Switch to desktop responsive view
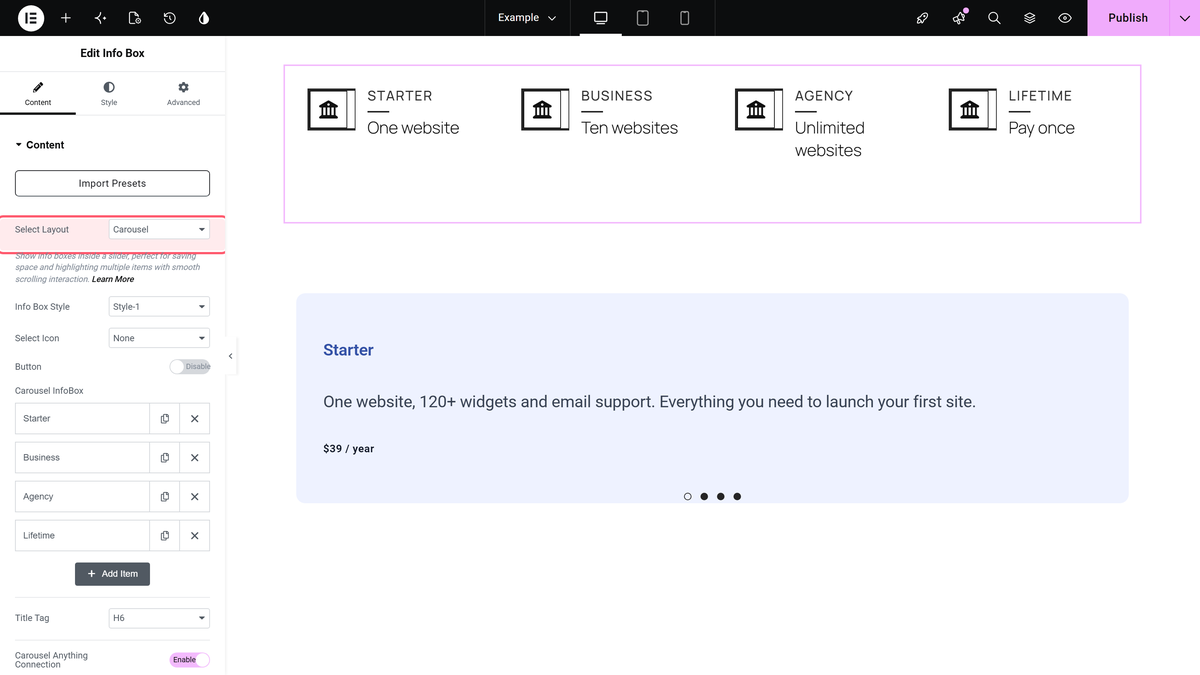 [x=601, y=18]
